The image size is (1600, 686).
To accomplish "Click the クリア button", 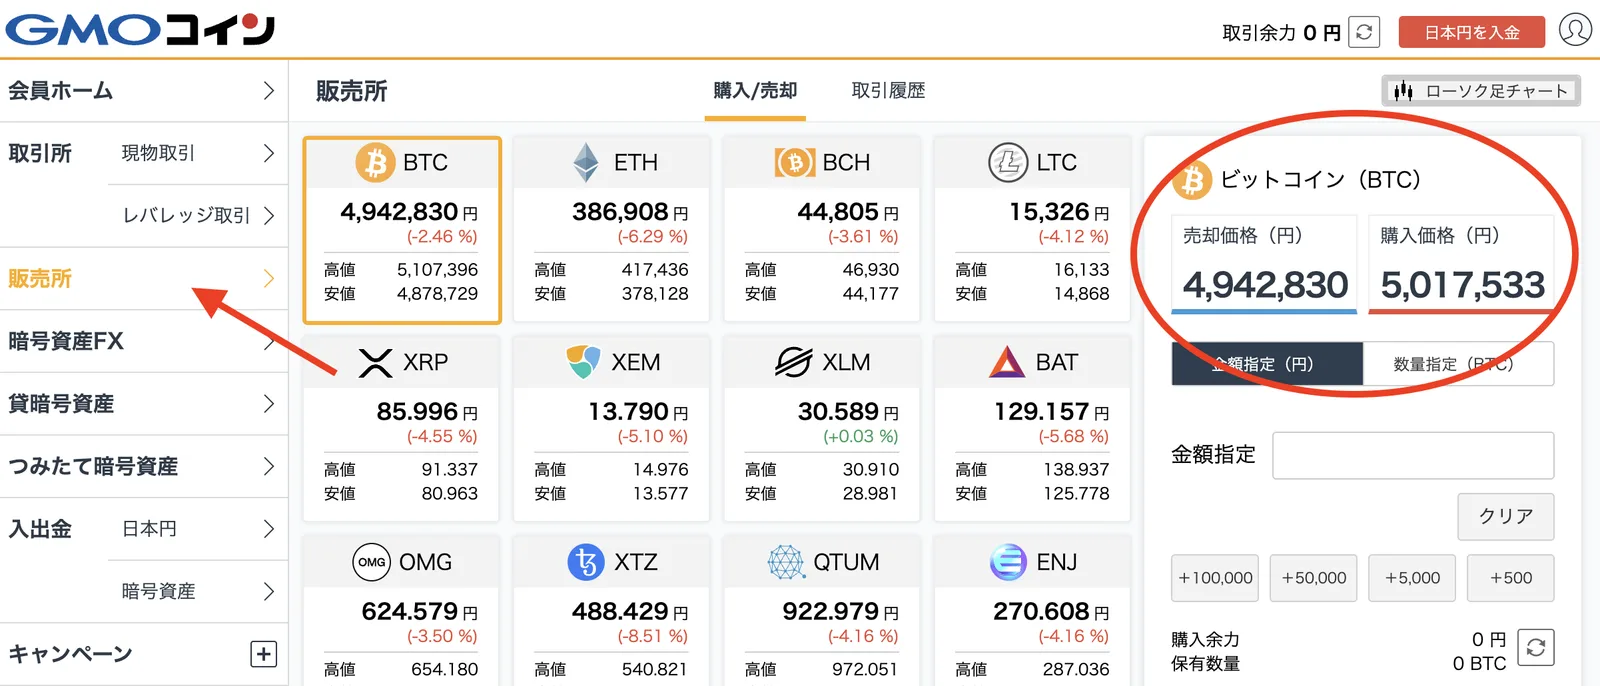I will [1506, 516].
